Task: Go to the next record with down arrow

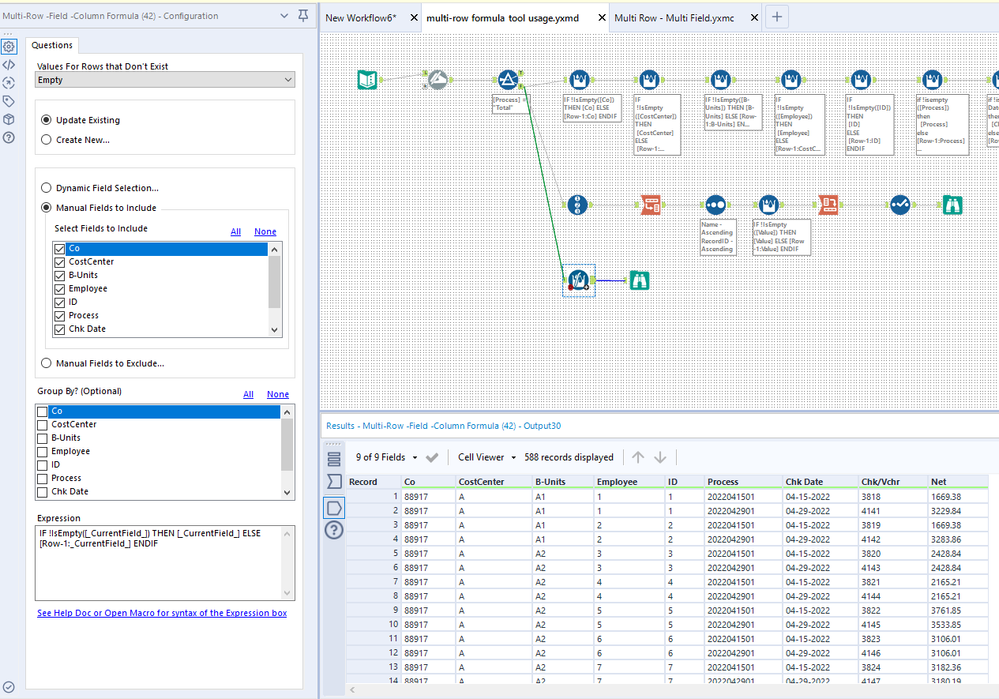Action: pos(660,457)
